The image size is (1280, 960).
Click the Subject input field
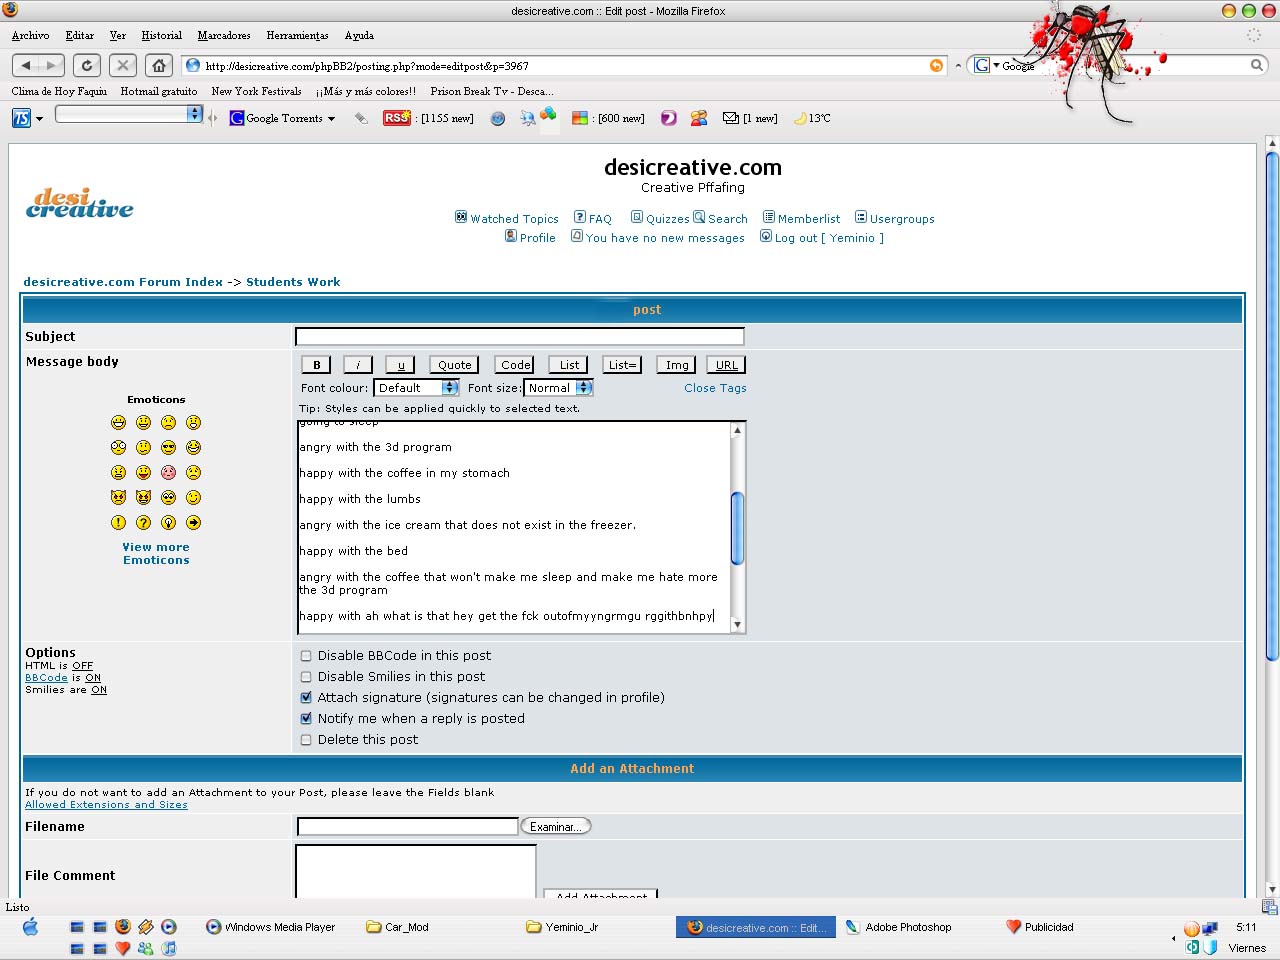[520, 337]
